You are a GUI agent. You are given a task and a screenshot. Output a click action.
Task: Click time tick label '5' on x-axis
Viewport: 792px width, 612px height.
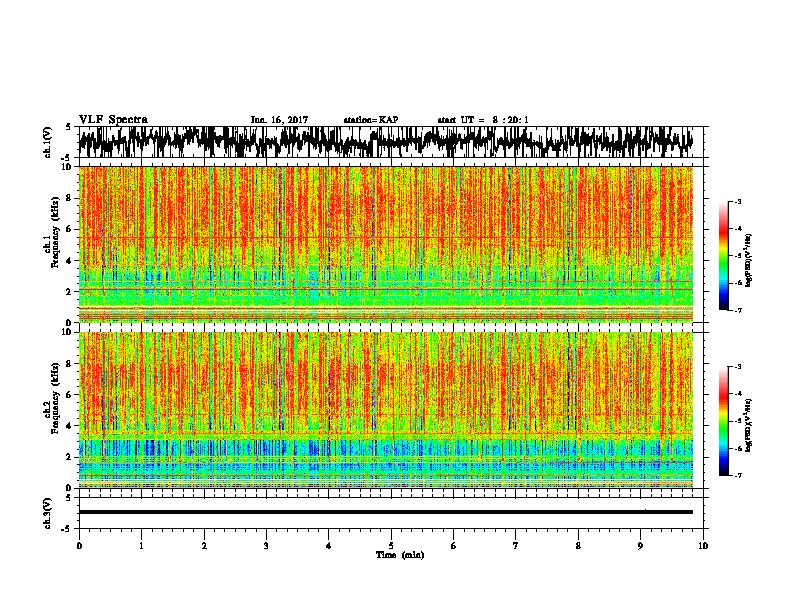click(391, 546)
